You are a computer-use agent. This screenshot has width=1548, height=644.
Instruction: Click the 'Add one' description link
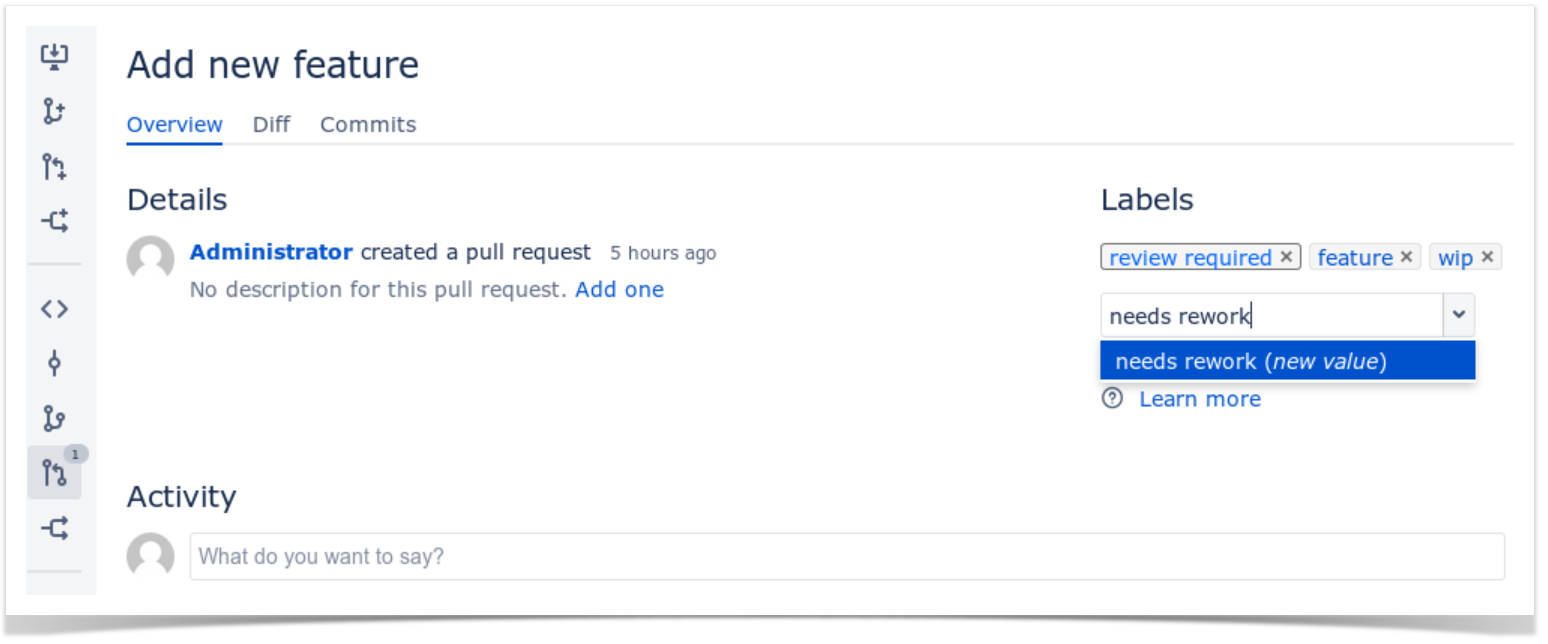point(619,290)
